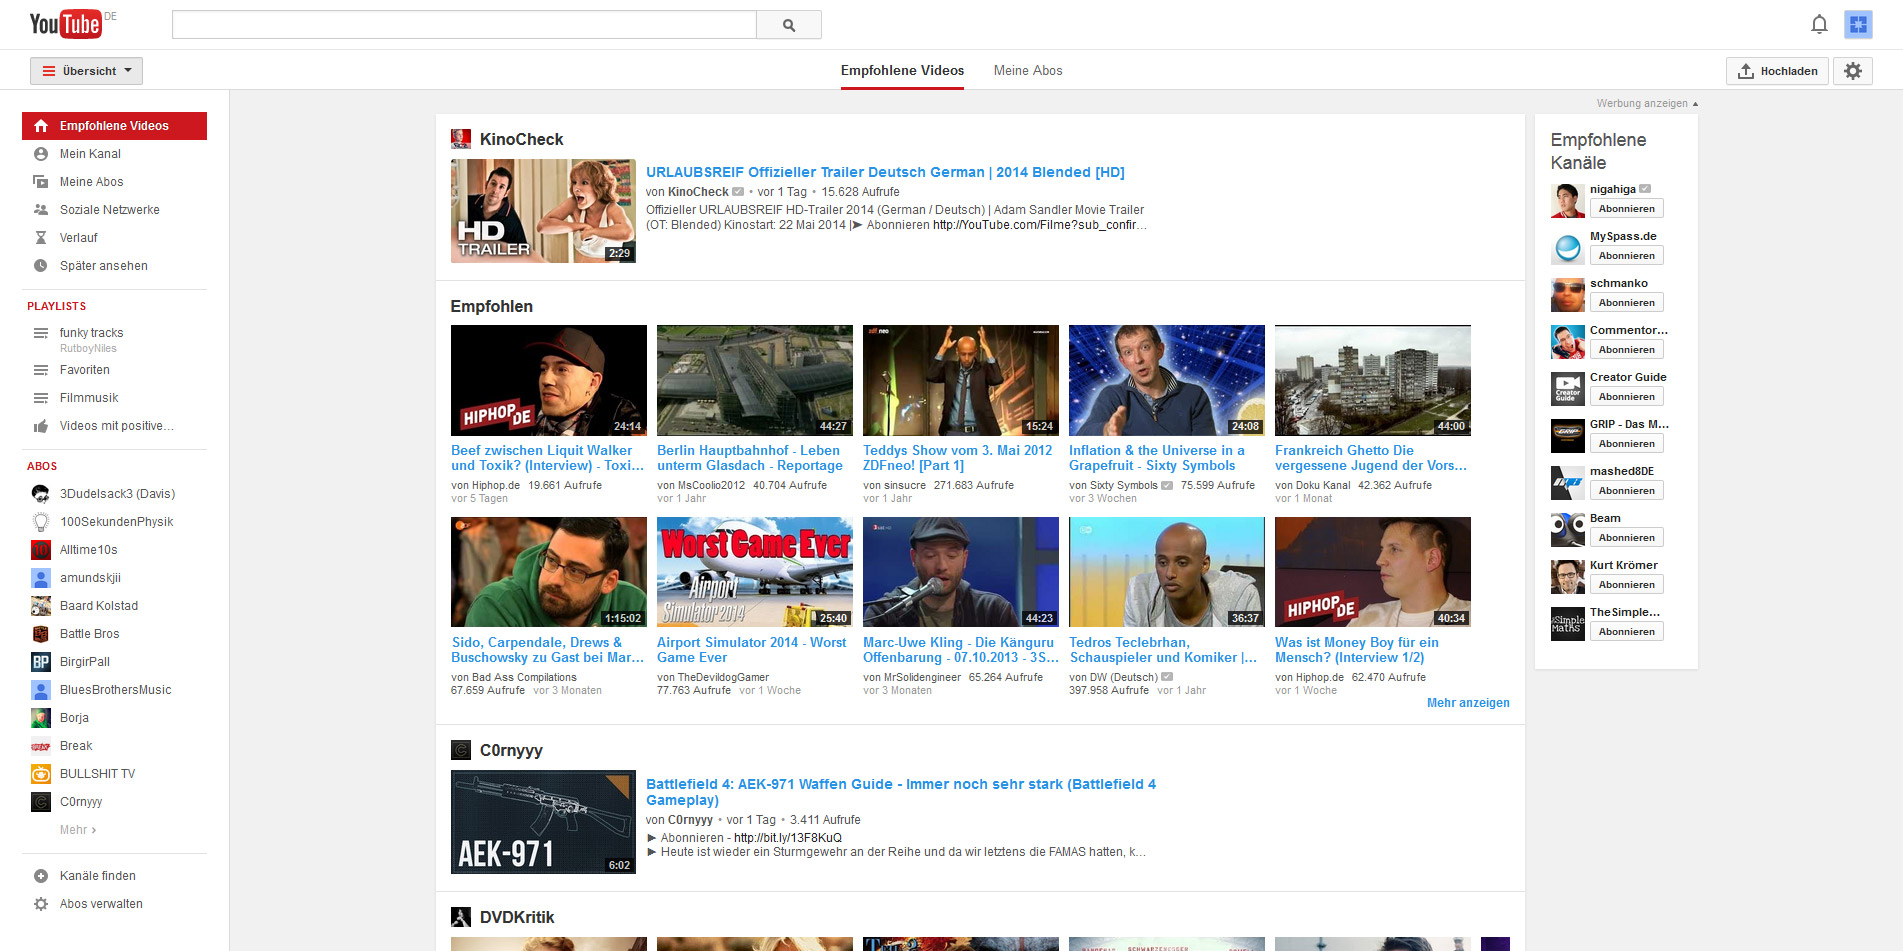The height and width of the screenshot is (951, 1903).
Task: Open the Airport Simulator 2014 thumbnail
Action: (754, 572)
